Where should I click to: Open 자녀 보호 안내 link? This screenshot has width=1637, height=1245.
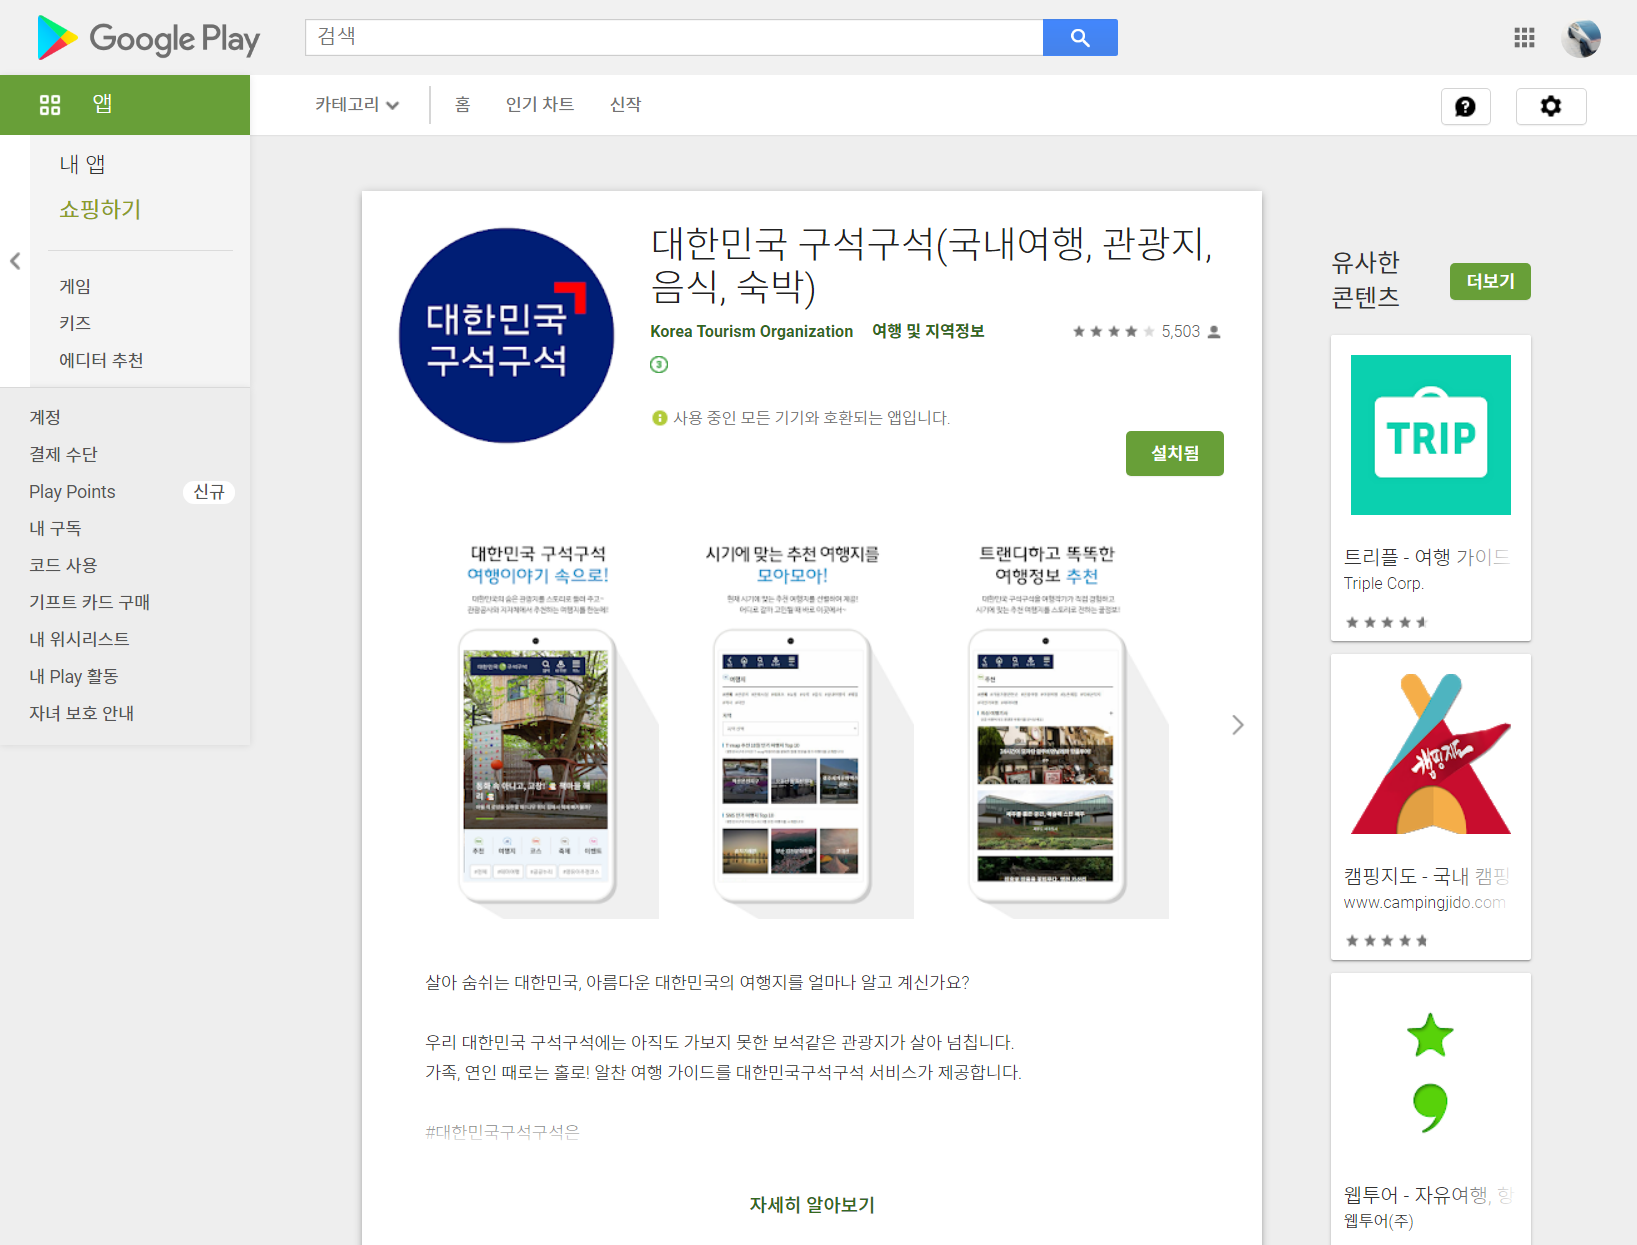tap(81, 713)
